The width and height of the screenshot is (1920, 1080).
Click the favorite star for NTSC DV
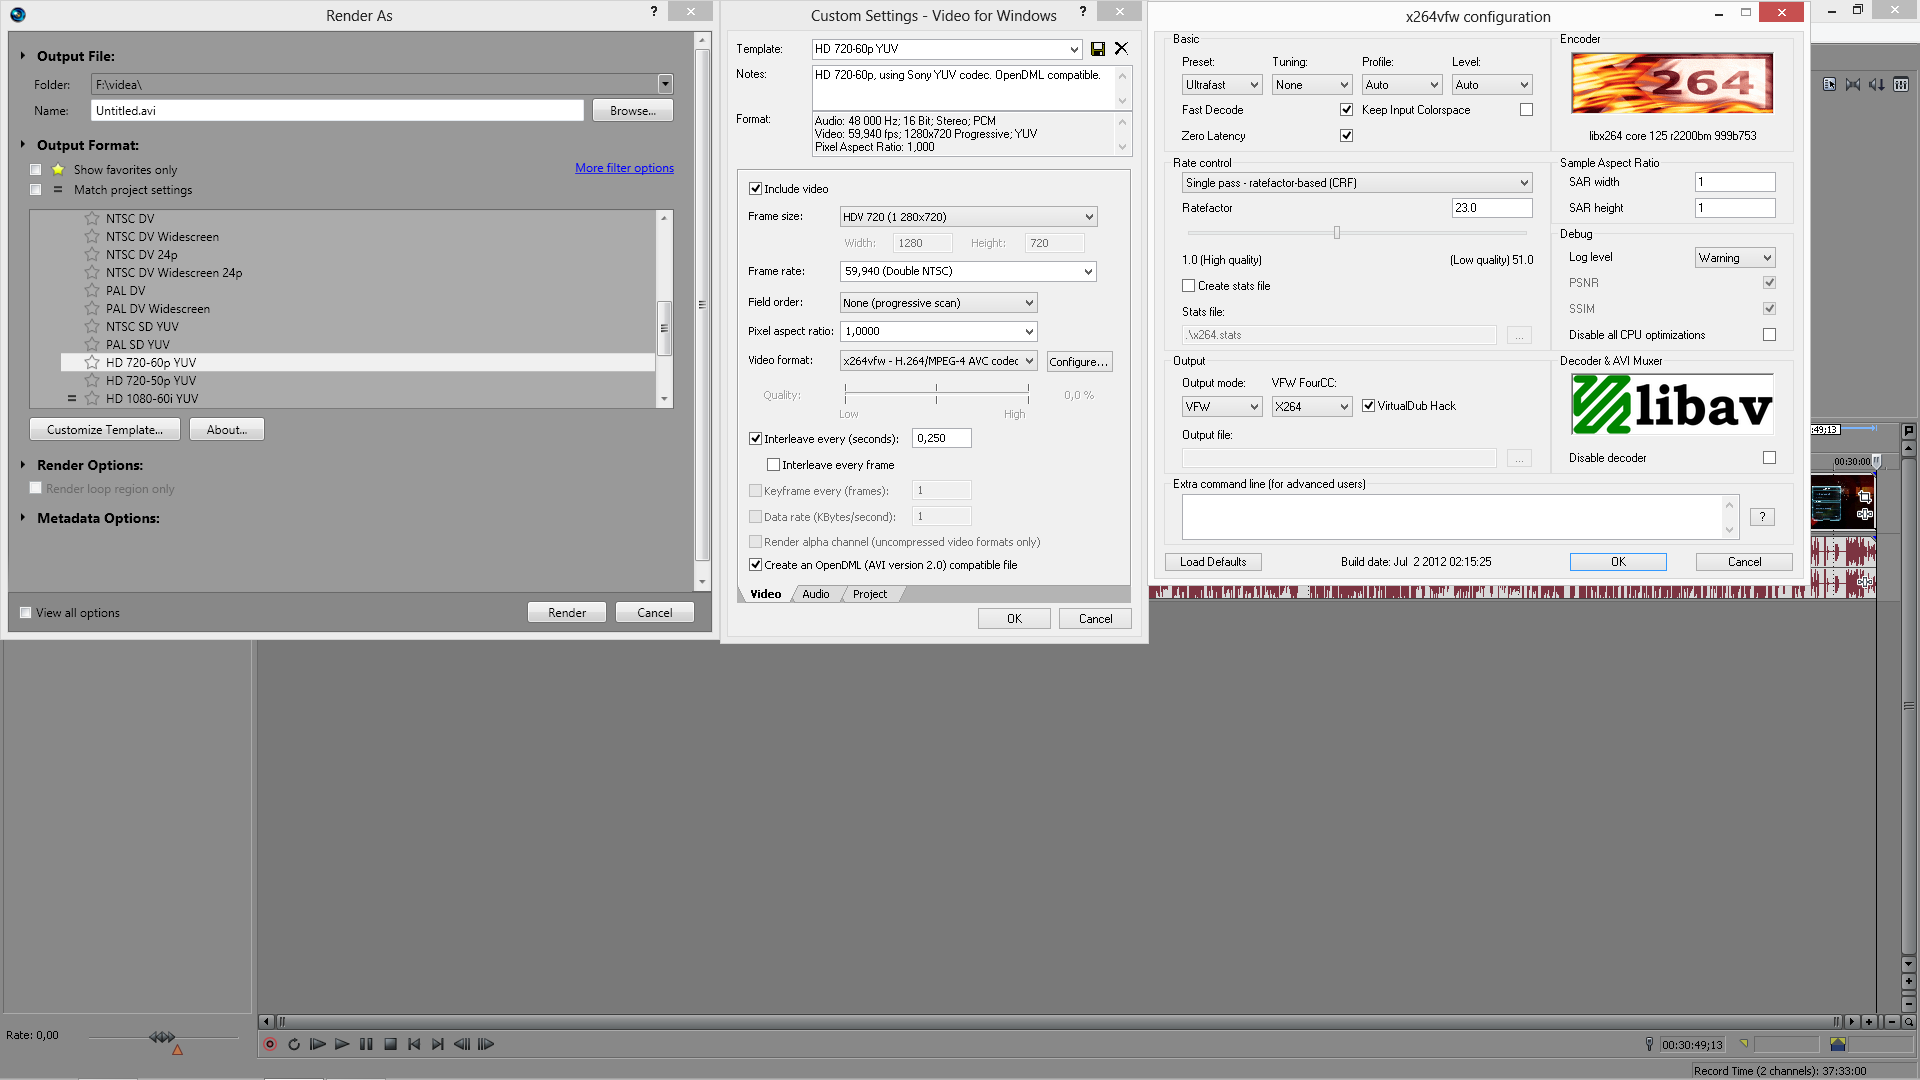(92, 218)
